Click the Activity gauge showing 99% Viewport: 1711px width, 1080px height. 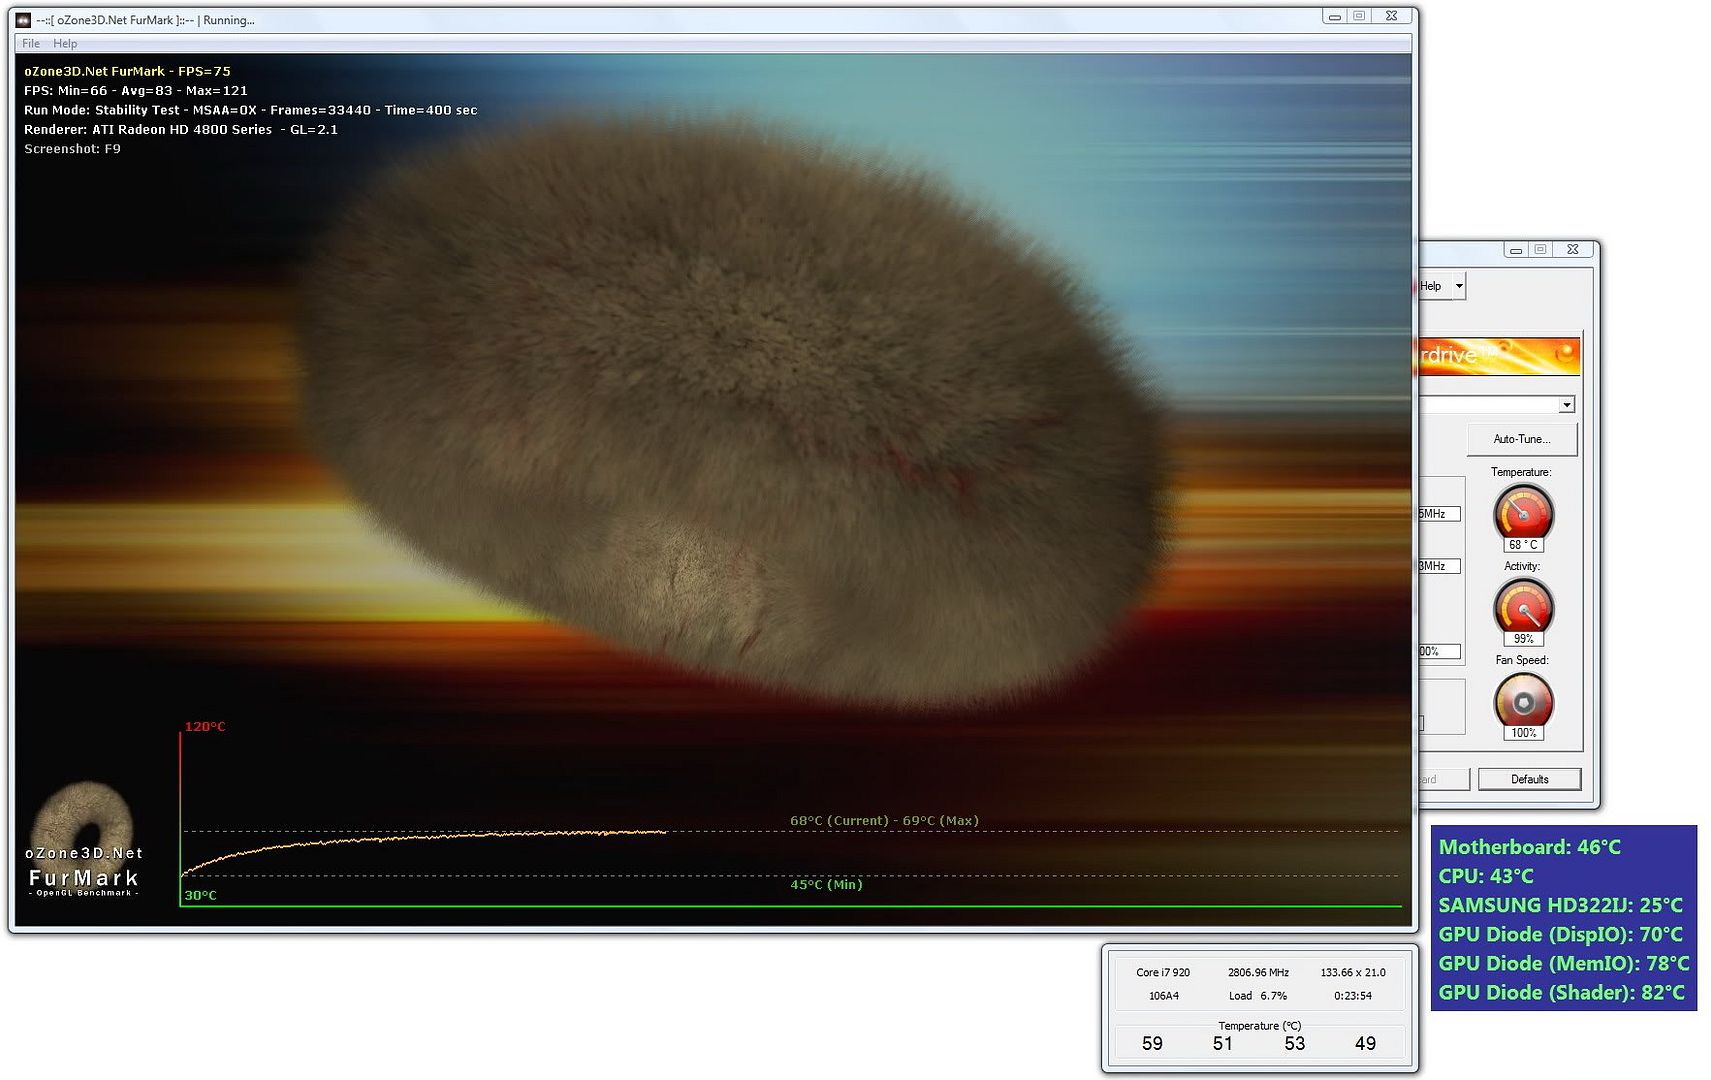click(1523, 606)
